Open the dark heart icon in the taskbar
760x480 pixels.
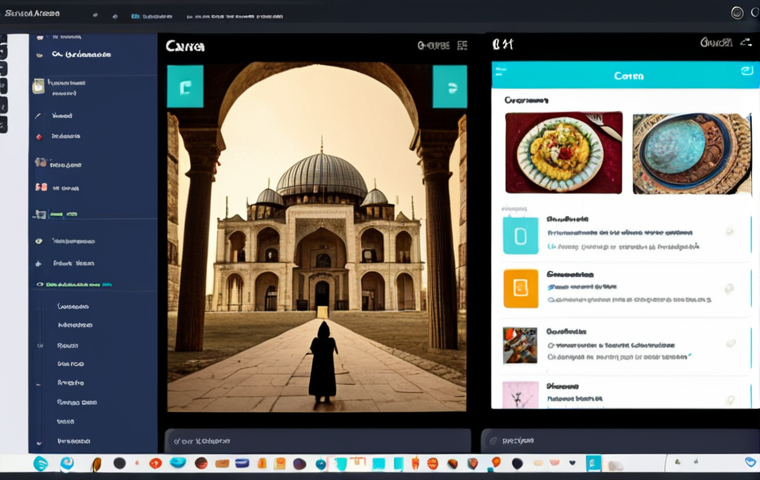point(572,463)
